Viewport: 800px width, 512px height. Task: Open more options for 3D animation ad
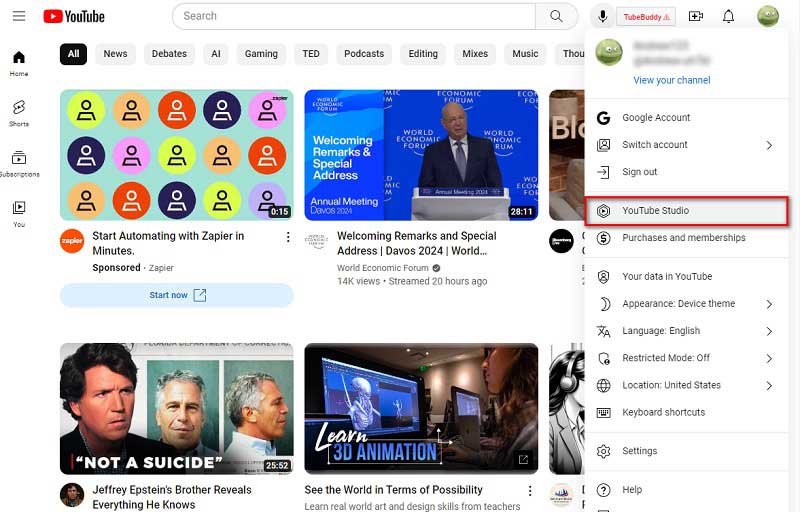point(530,491)
